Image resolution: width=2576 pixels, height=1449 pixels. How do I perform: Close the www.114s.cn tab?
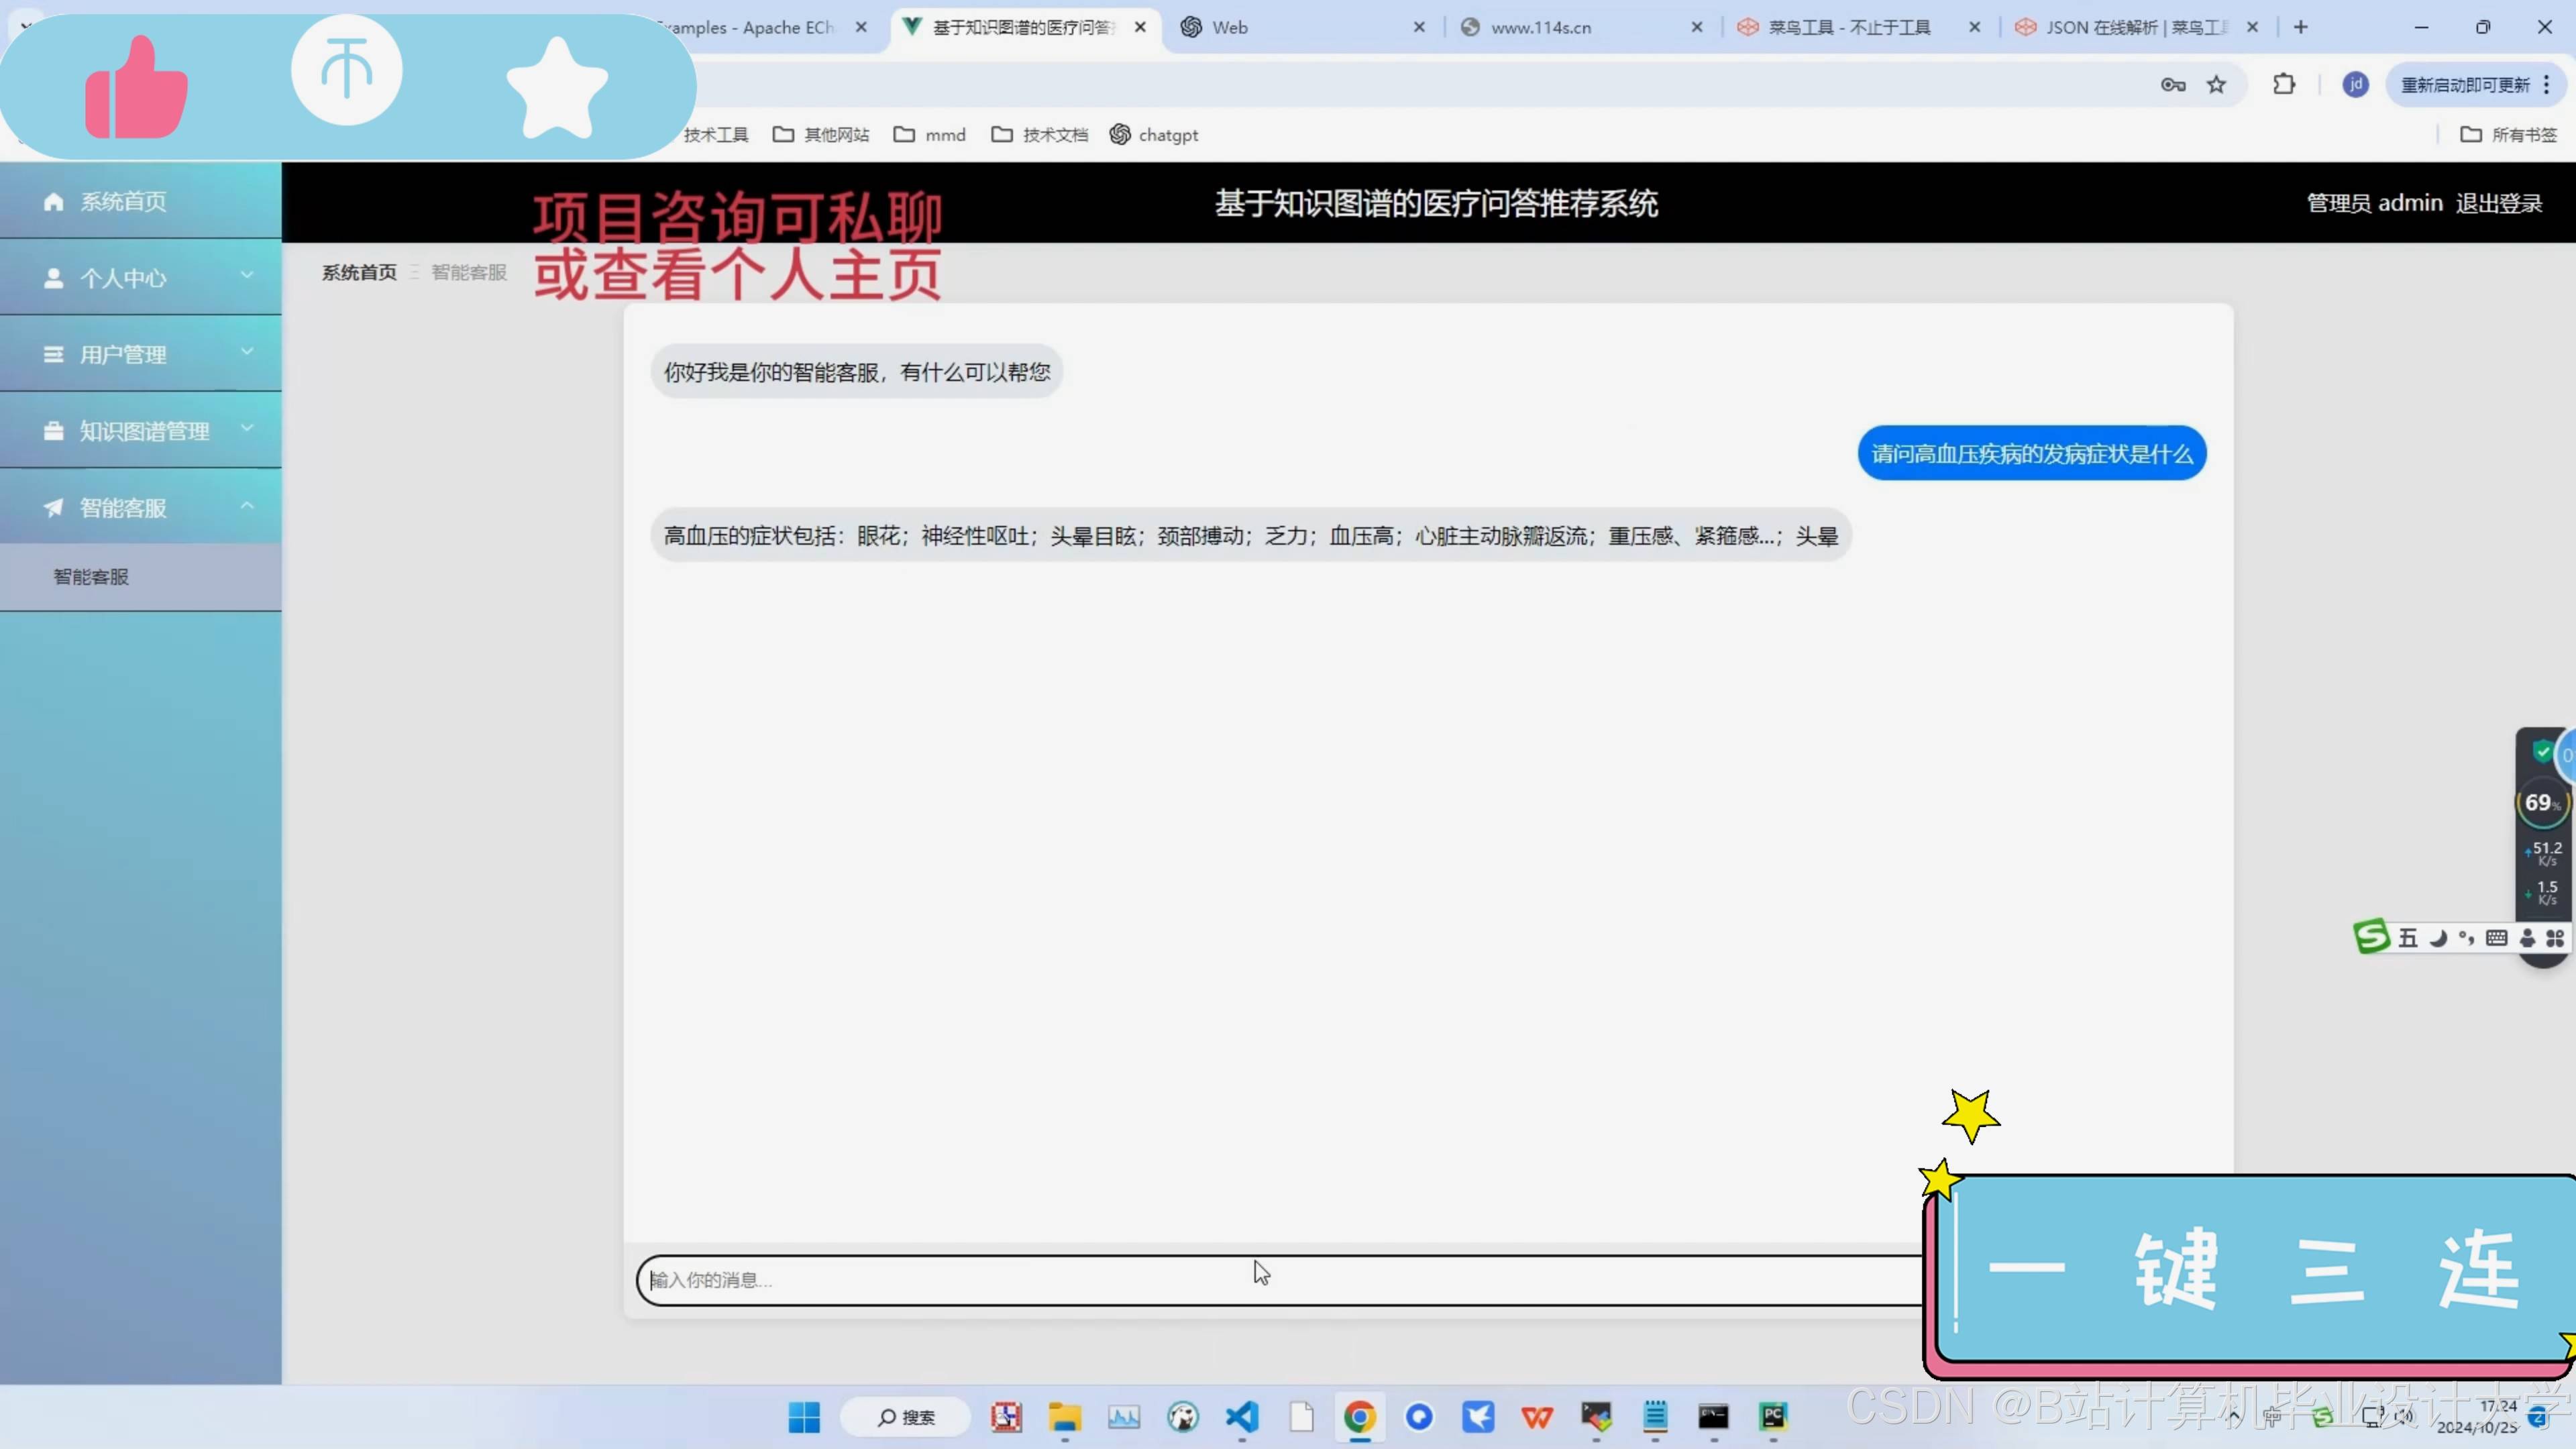tap(1697, 27)
